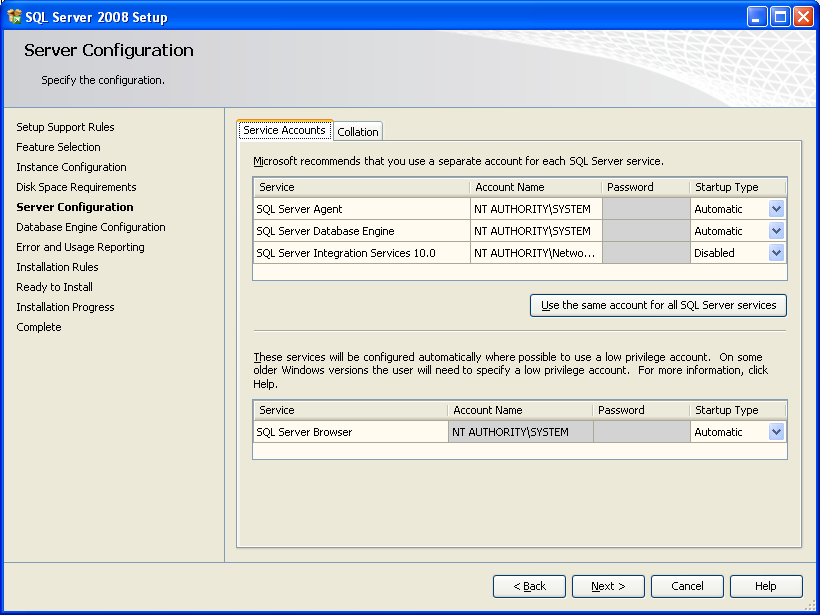Switch to the Collation tab
The width and height of the screenshot is (820, 615).
(358, 132)
